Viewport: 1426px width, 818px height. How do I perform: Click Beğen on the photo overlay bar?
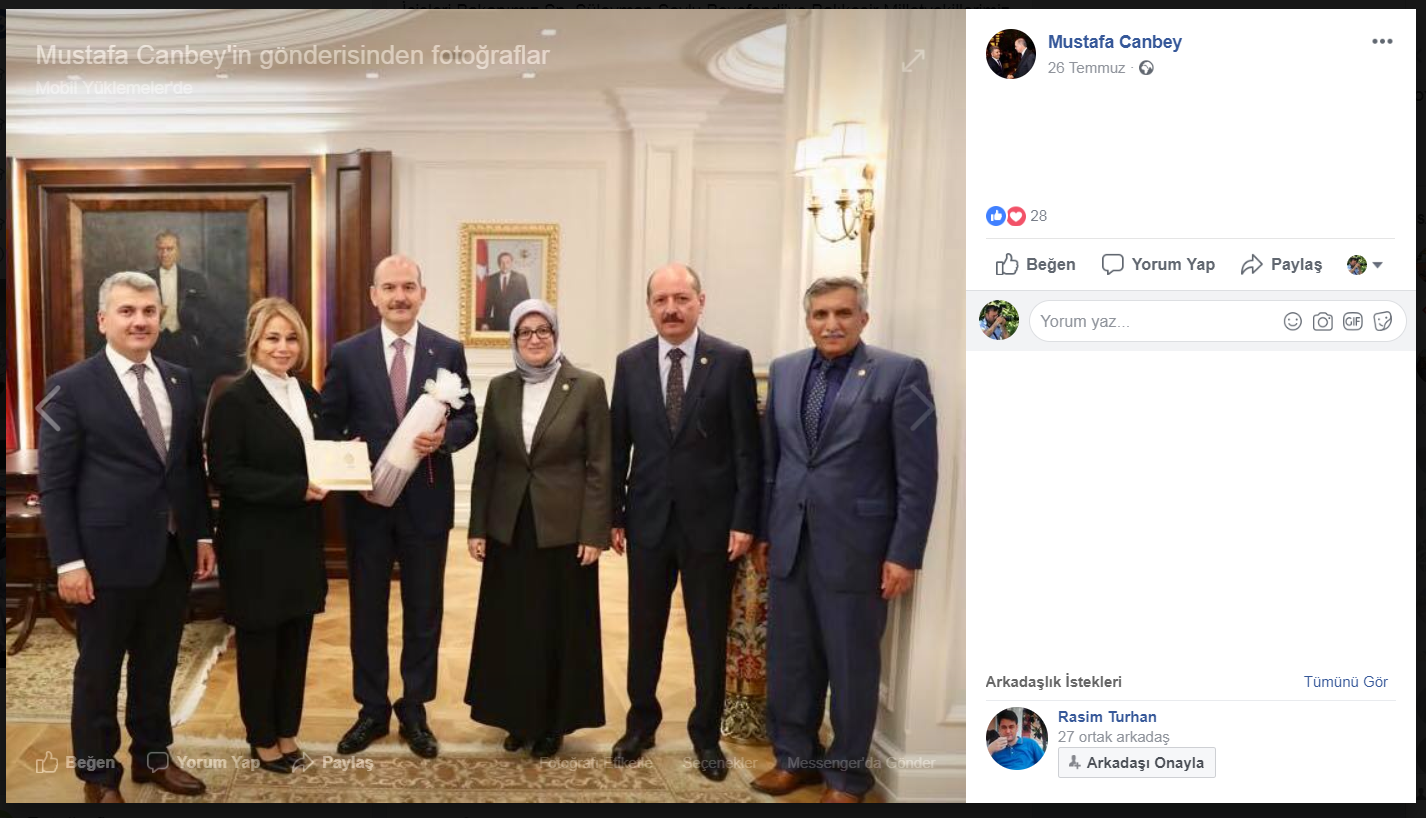click(x=75, y=762)
